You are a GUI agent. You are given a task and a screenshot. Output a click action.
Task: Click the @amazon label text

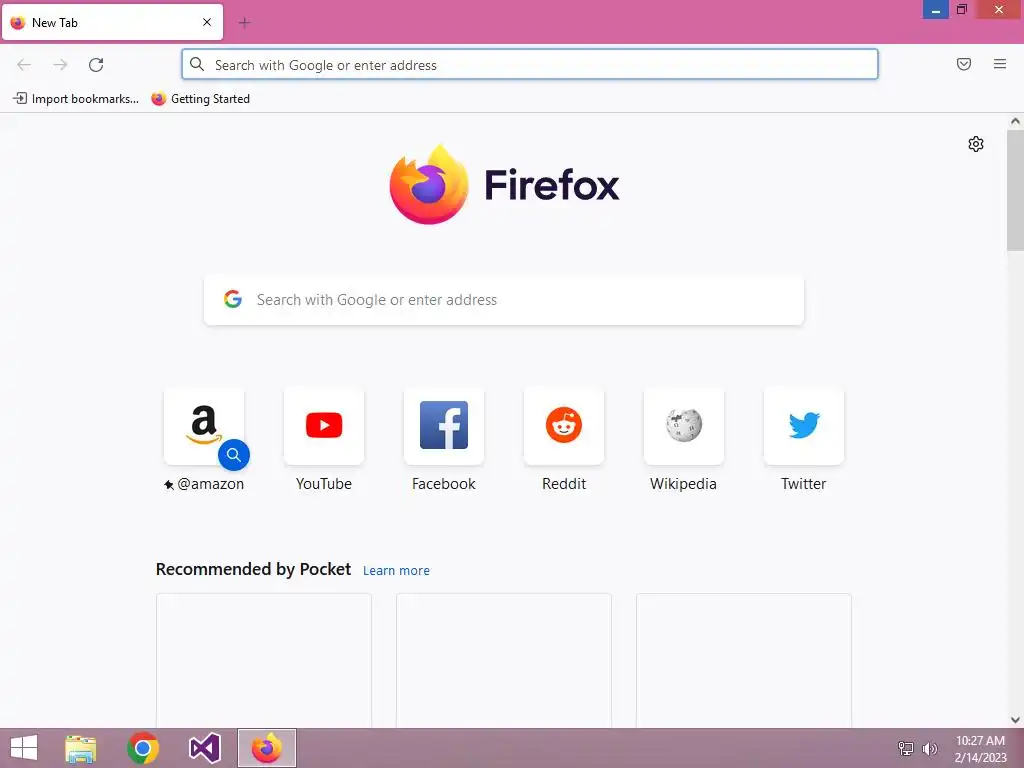pyautogui.click(x=210, y=484)
